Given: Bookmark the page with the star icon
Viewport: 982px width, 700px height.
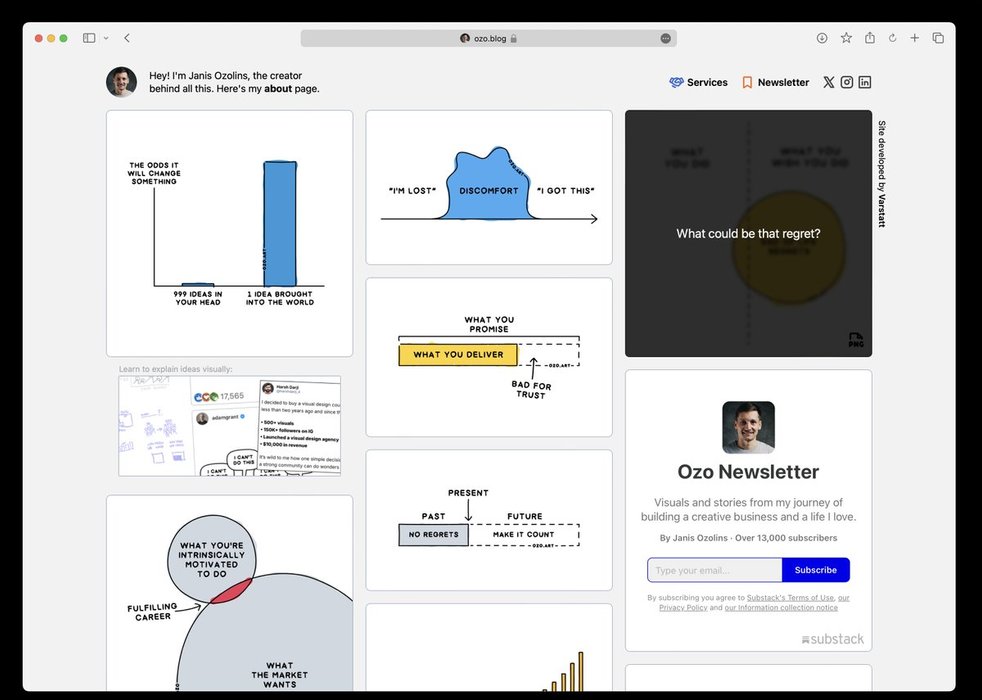Looking at the screenshot, I should pyautogui.click(x=846, y=38).
